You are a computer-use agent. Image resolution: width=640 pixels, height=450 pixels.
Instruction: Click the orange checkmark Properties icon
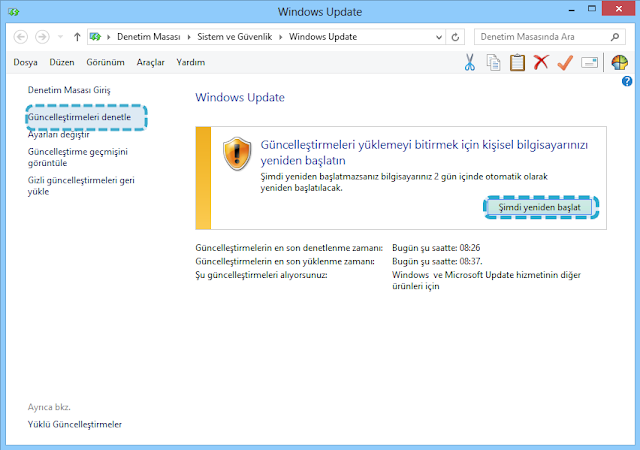click(565, 62)
